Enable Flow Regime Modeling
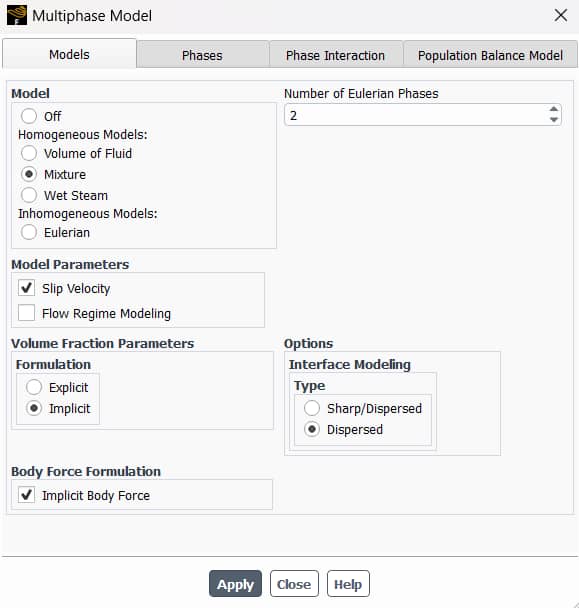Image resolution: width=579 pixels, height=608 pixels. point(26,313)
